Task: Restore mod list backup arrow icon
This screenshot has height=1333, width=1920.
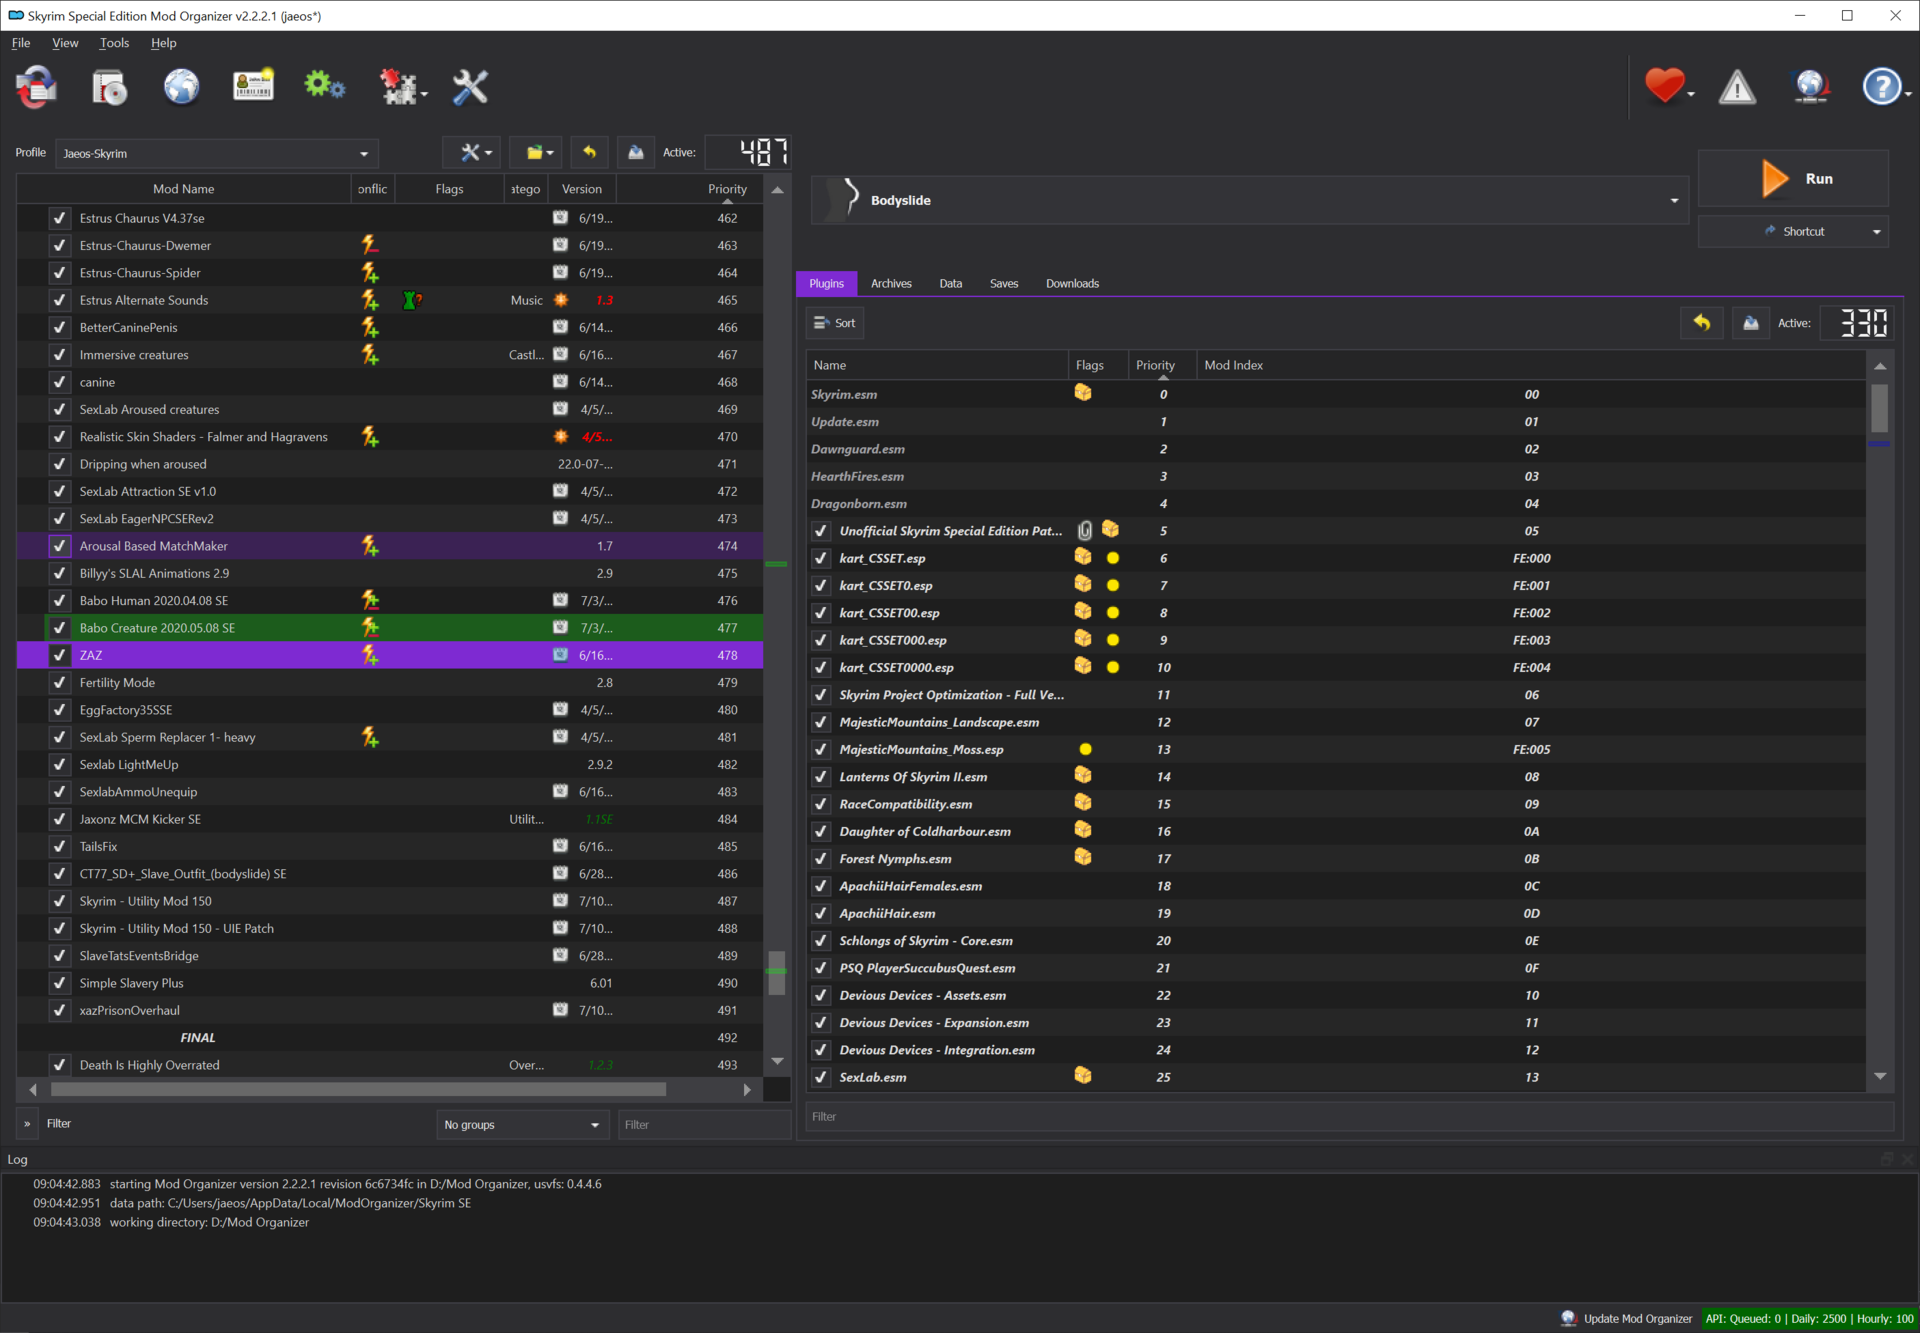Action: coord(589,152)
